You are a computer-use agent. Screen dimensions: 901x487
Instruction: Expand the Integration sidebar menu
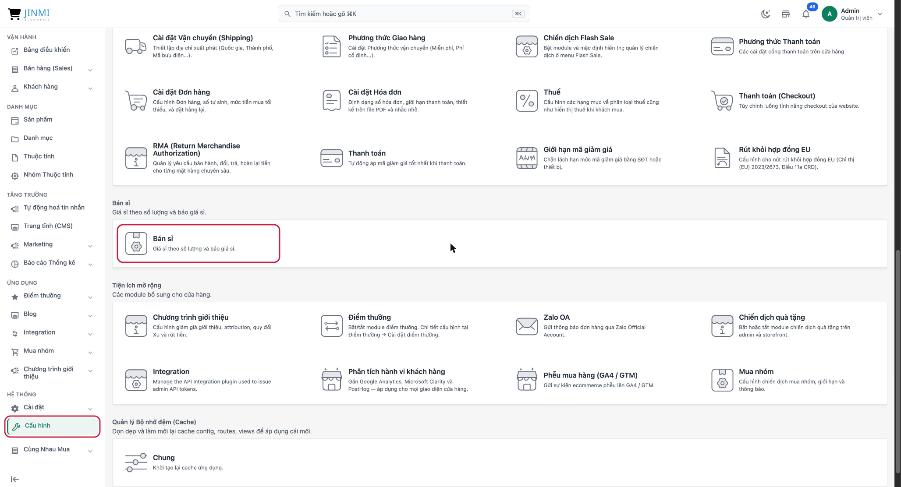[90, 334]
